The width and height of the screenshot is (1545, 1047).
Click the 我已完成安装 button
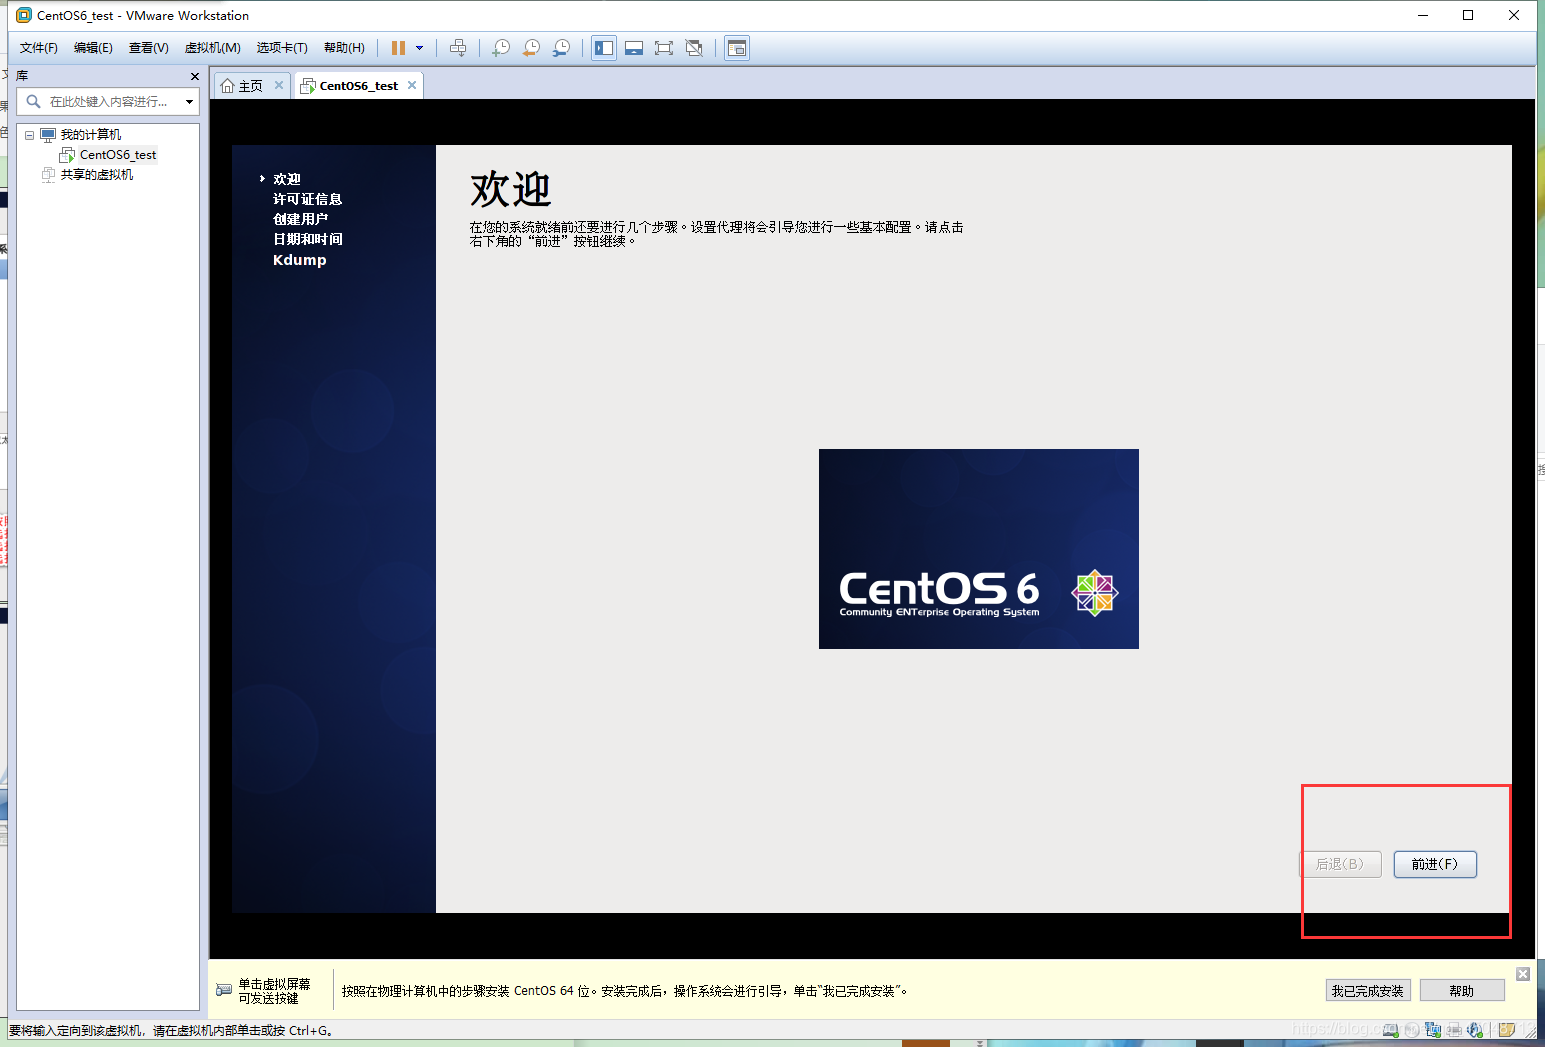pyautogui.click(x=1368, y=990)
